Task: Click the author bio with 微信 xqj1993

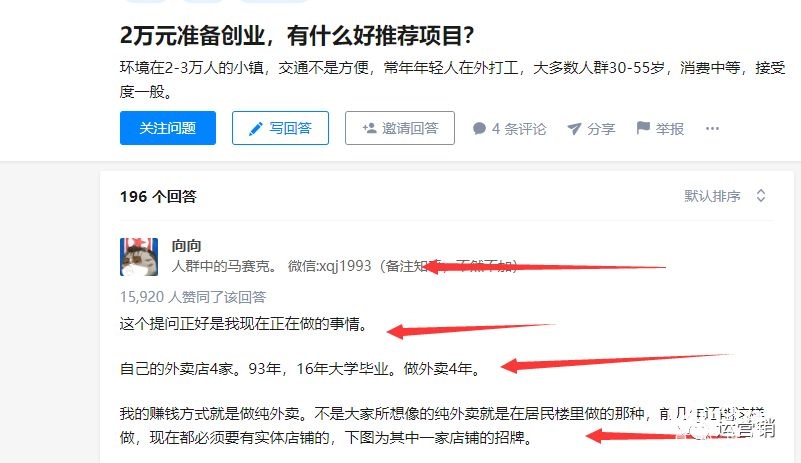Action: point(344,266)
